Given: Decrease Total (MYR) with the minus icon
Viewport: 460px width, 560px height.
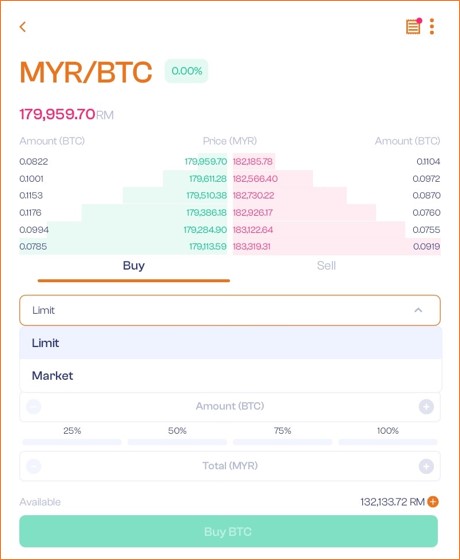Looking at the screenshot, I should [x=34, y=466].
